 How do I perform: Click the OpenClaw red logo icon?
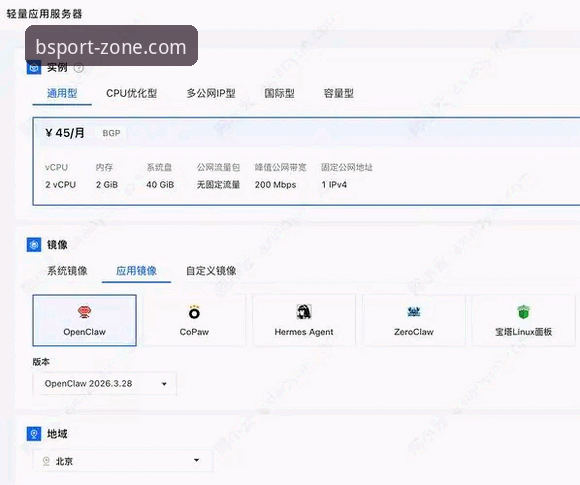coord(84,312)
